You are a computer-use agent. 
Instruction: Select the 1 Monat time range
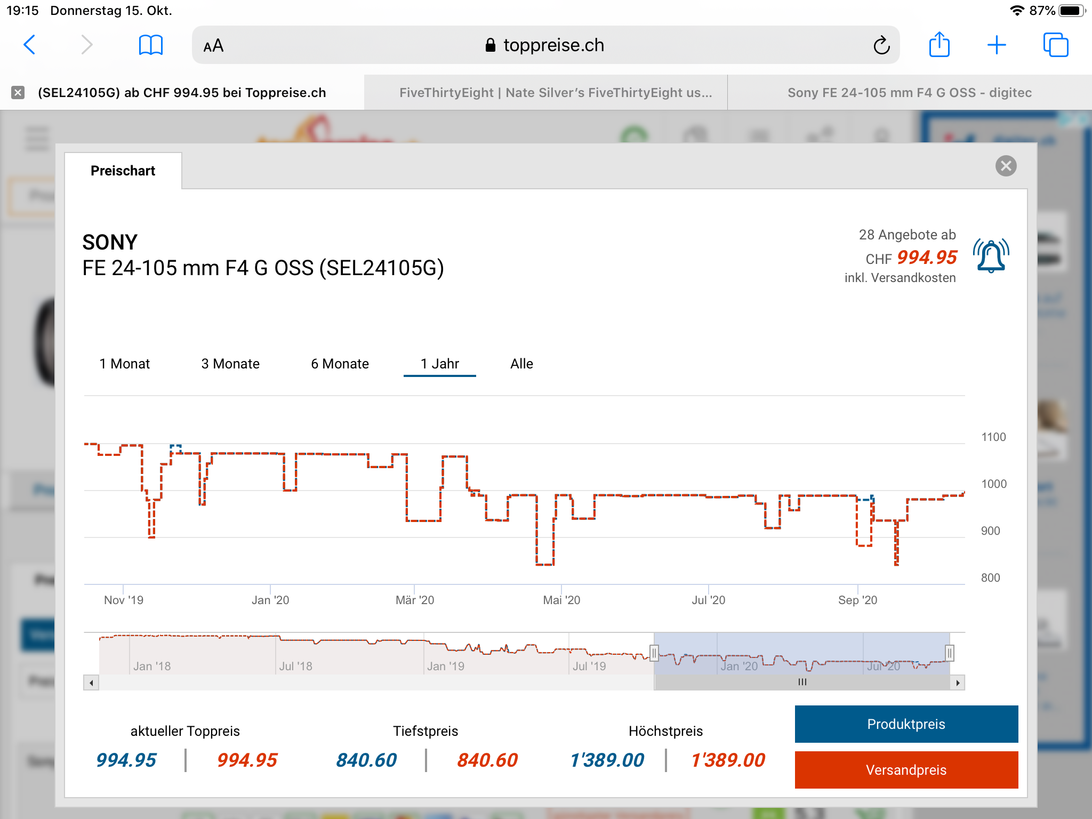pyautogui.click(x=124, y=364)
